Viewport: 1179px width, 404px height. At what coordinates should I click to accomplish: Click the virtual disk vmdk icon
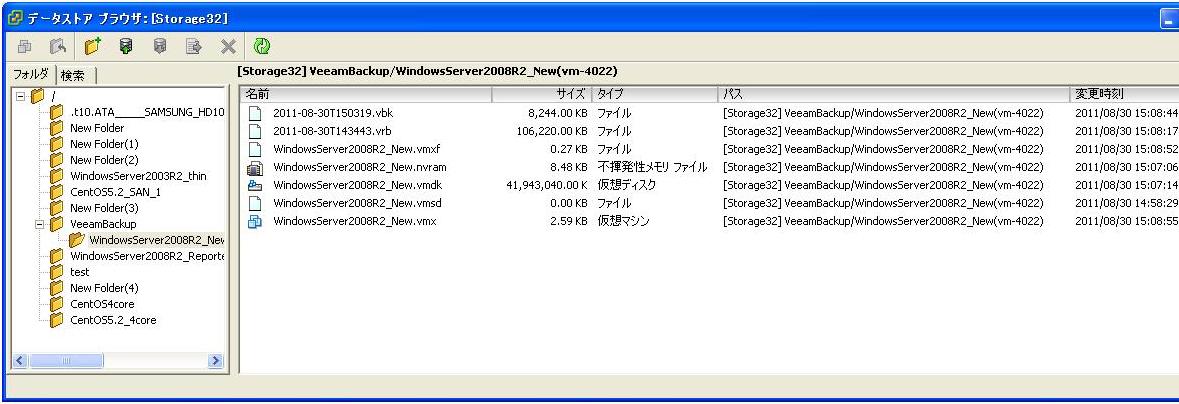point(255,185)
